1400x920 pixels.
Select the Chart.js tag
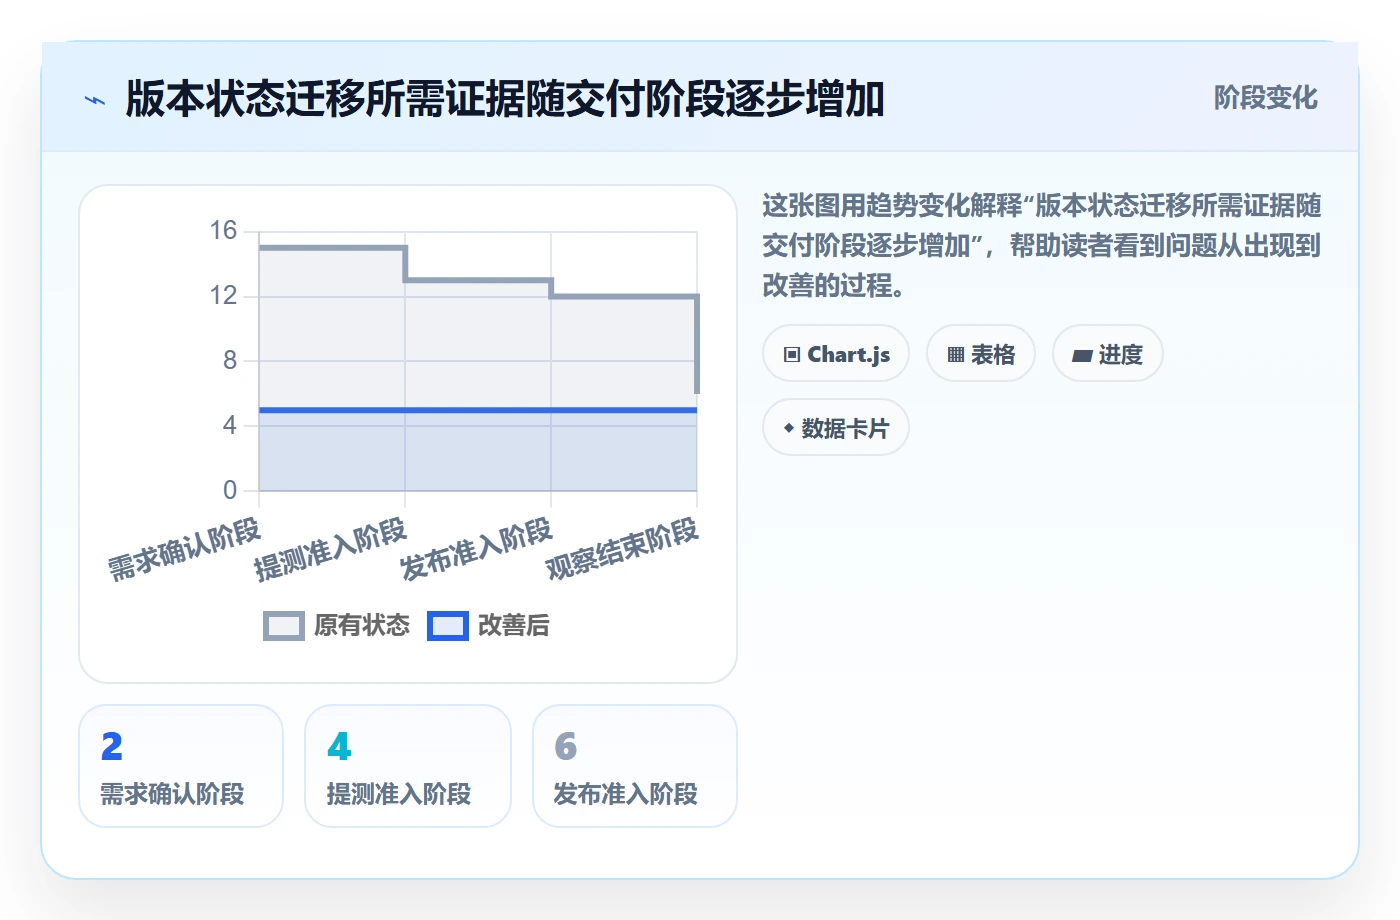(x=836, y=354)
